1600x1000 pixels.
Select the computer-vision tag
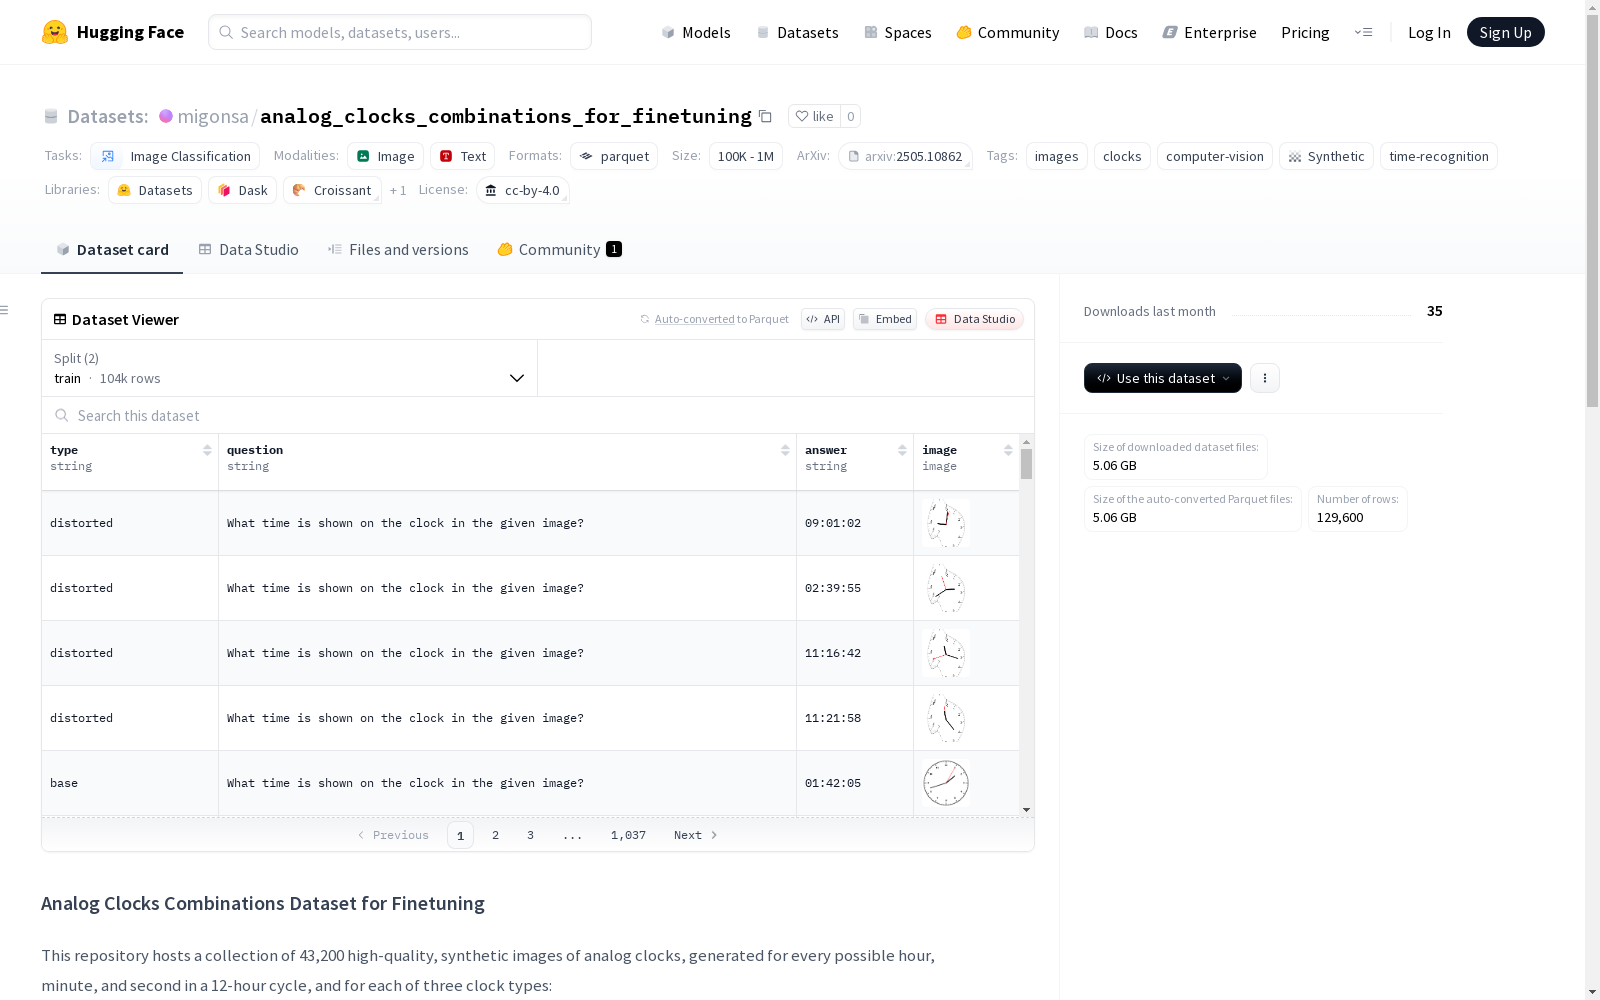pos(1214,156)
